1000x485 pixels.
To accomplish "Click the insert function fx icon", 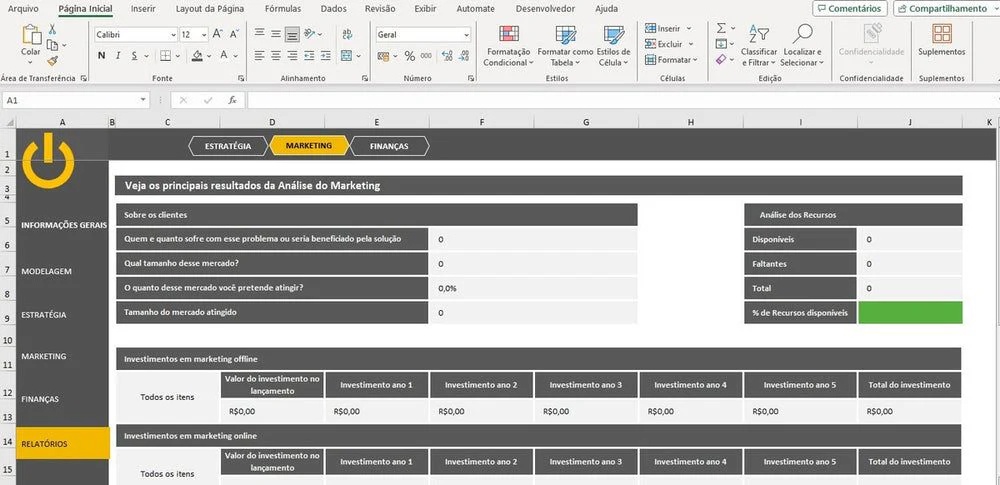I will 233,100.
